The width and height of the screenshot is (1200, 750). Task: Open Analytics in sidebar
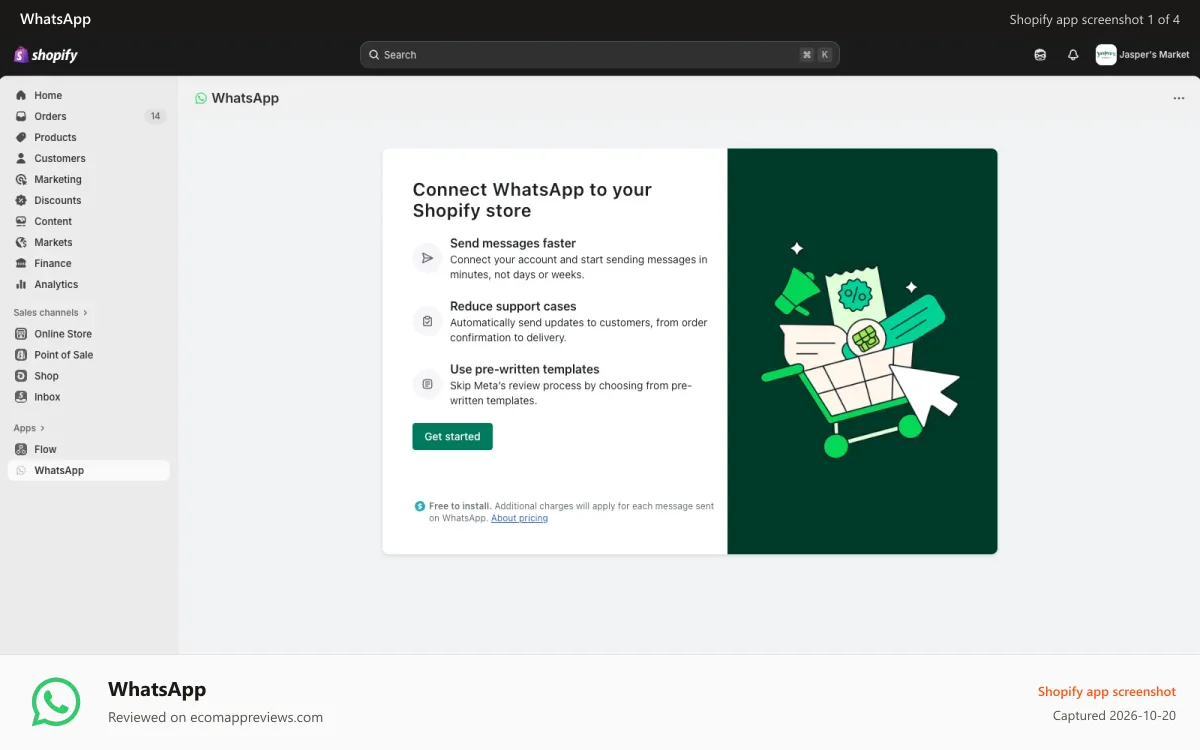[56, 284]
